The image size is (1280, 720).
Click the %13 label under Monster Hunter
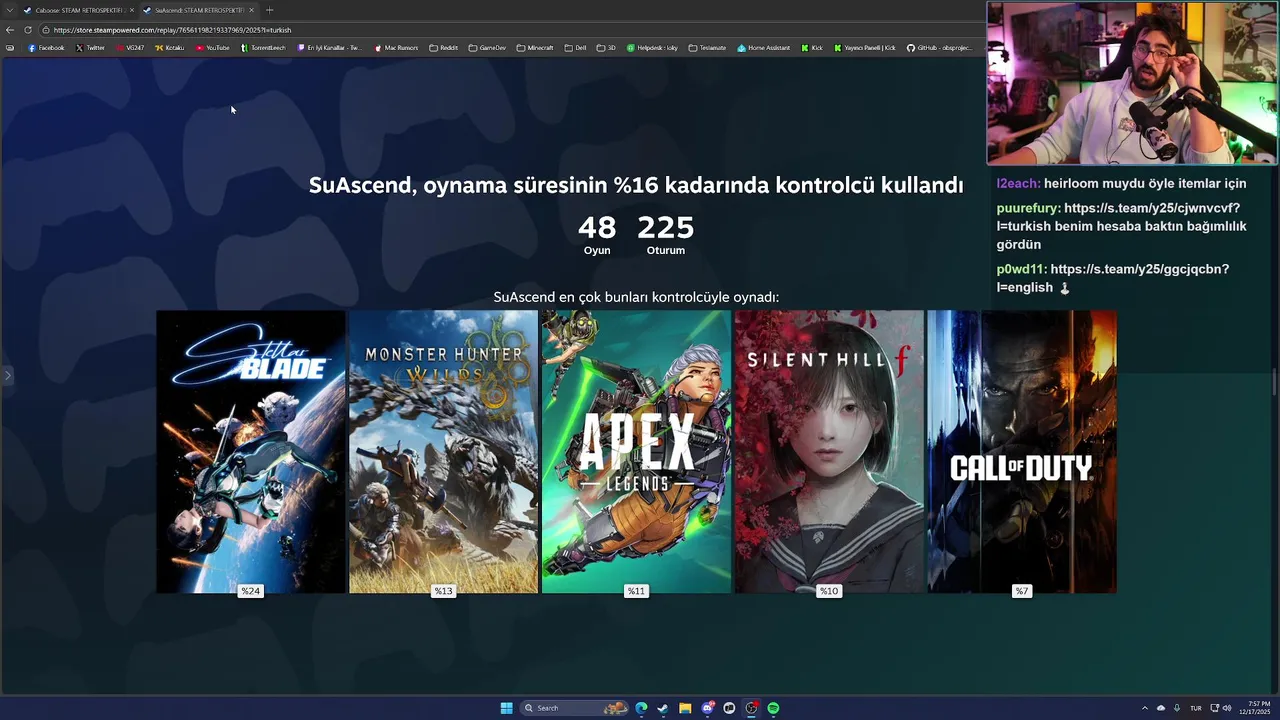pyautogui.click(x=443, y=591)
